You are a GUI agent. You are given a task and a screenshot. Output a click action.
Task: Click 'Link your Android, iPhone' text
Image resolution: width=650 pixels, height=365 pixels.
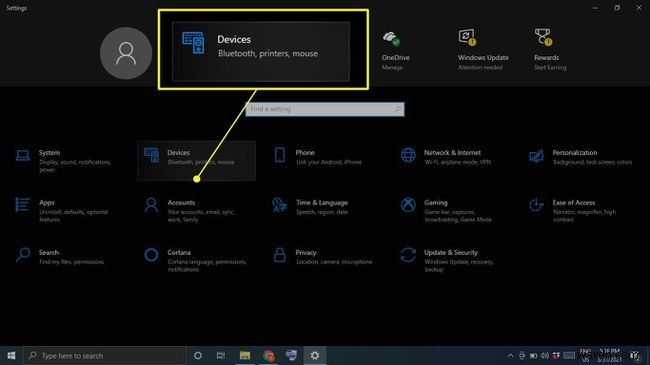pos(329,162)
